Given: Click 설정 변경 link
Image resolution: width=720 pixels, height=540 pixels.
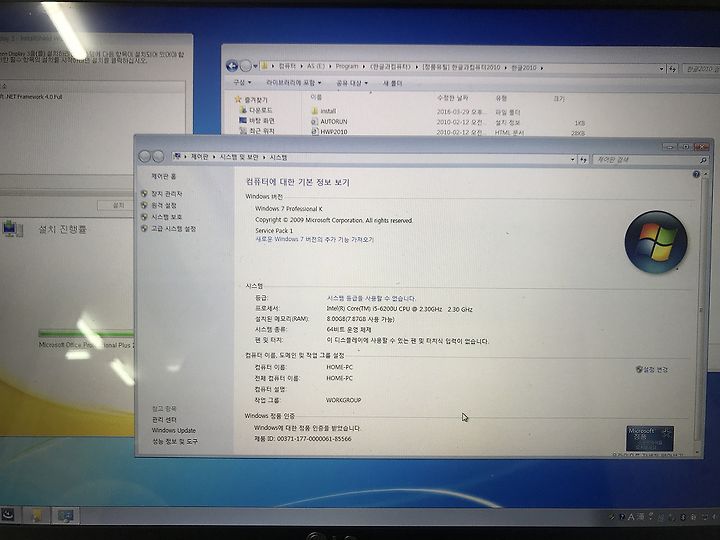Looking at the screenshot, I should pyautogui.click(x=652, y=370).
